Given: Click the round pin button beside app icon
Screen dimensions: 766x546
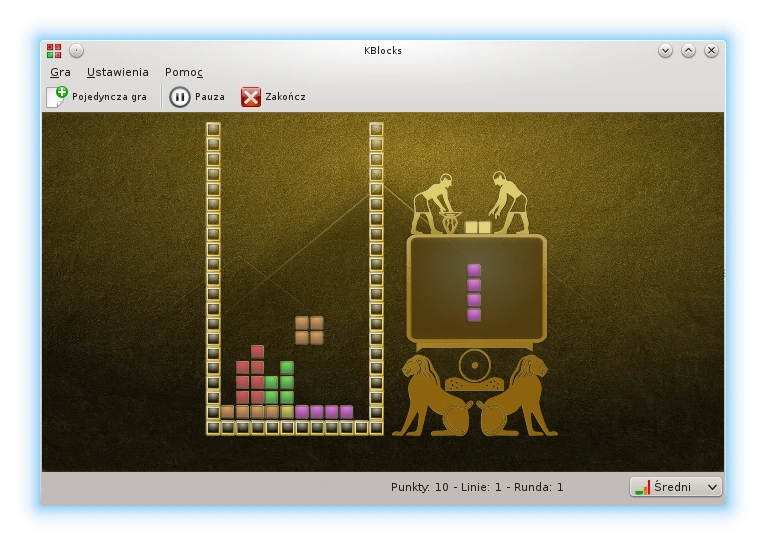Looking at the screenshot, I should point(77,50).
